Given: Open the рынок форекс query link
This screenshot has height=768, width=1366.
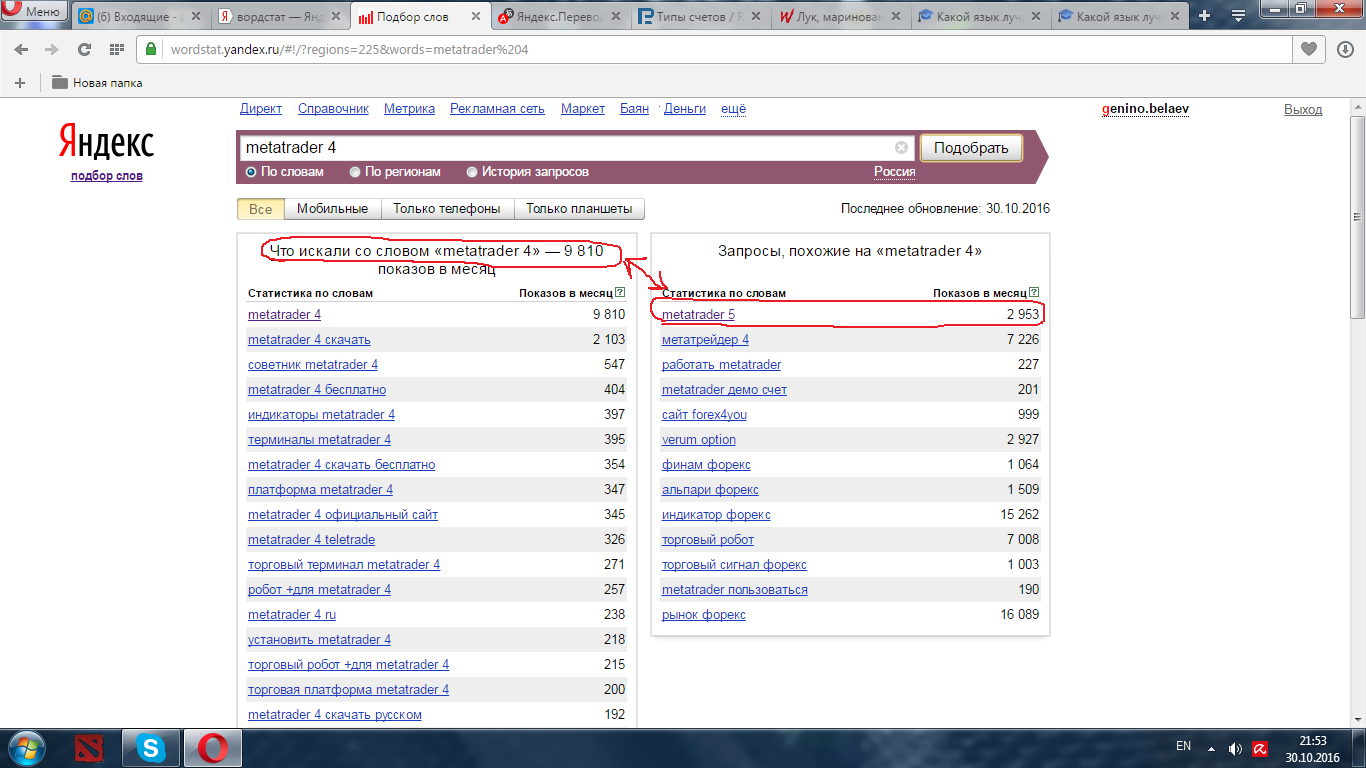Looking at the screenshot, I should 704,614.
